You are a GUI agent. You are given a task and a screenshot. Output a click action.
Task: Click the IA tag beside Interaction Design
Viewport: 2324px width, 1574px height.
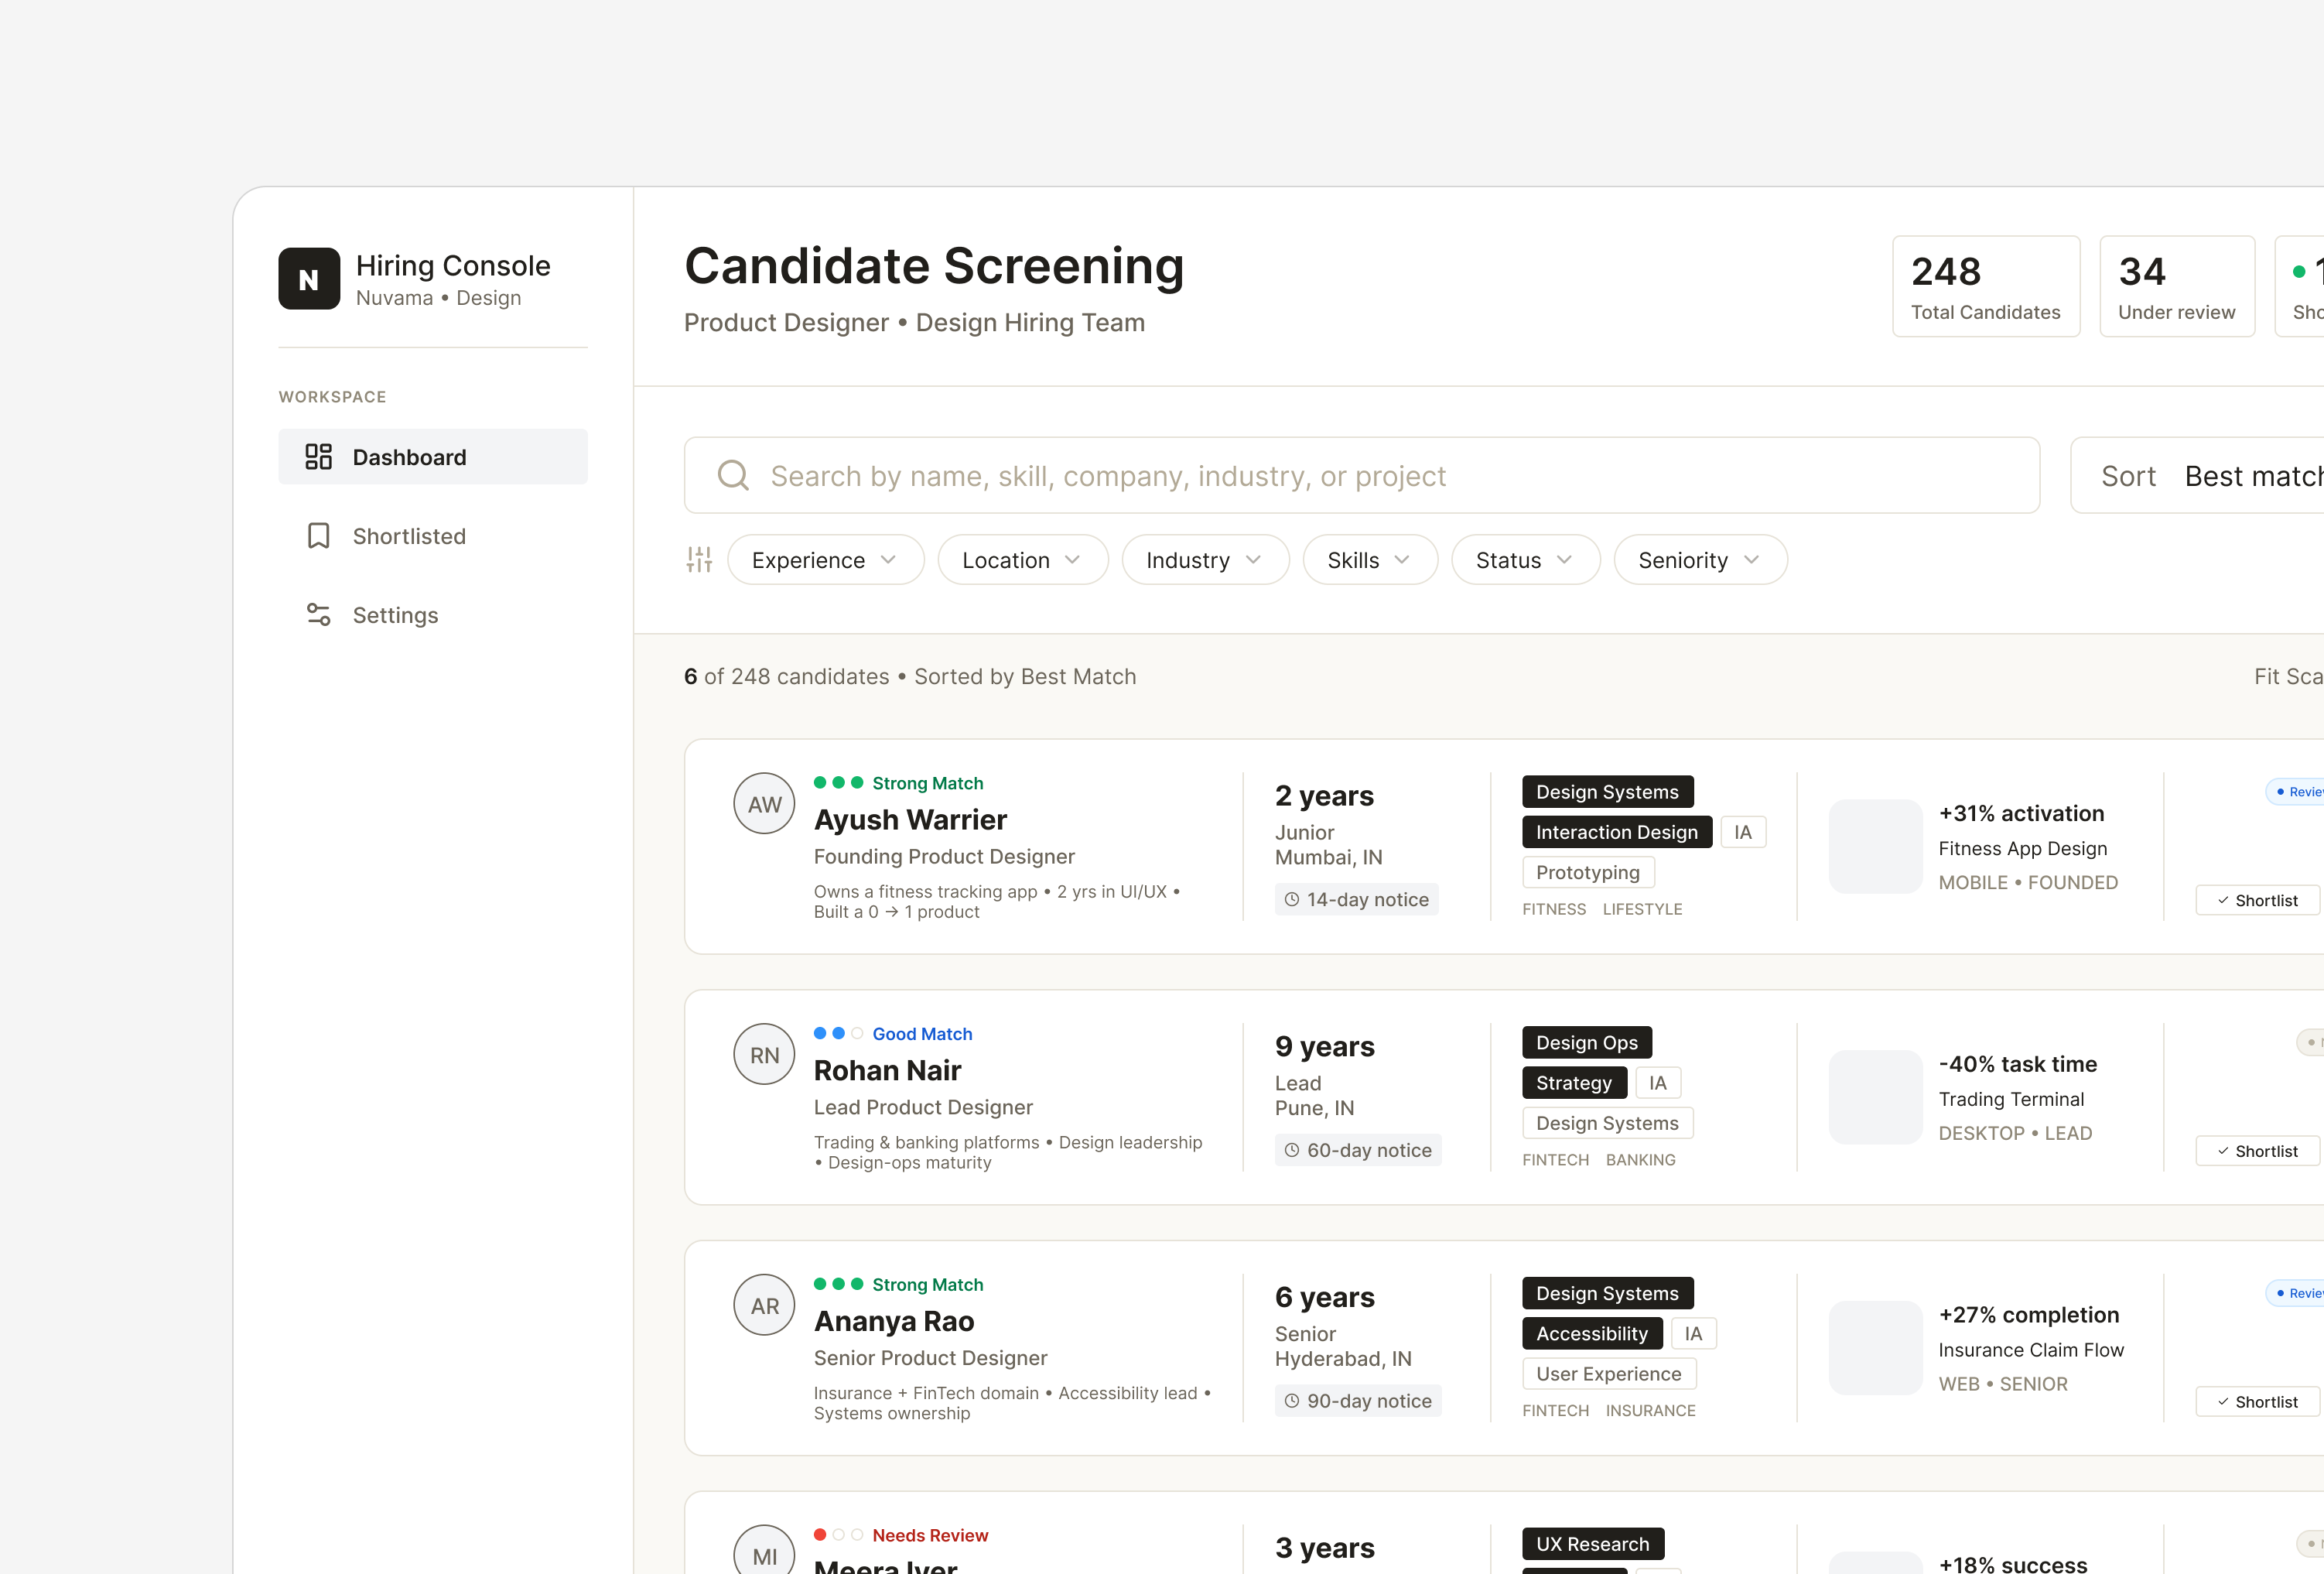(x=1743, y=832)
